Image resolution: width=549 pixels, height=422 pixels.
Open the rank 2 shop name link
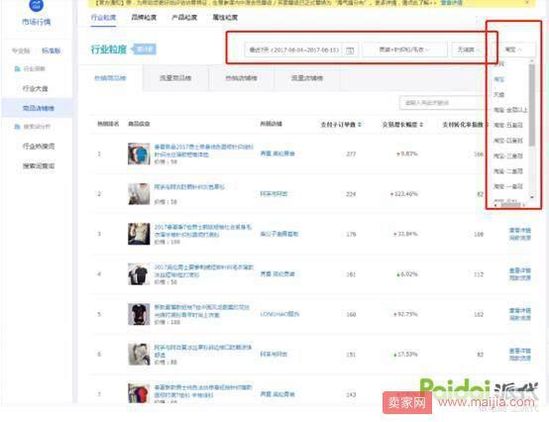[274, 194]
